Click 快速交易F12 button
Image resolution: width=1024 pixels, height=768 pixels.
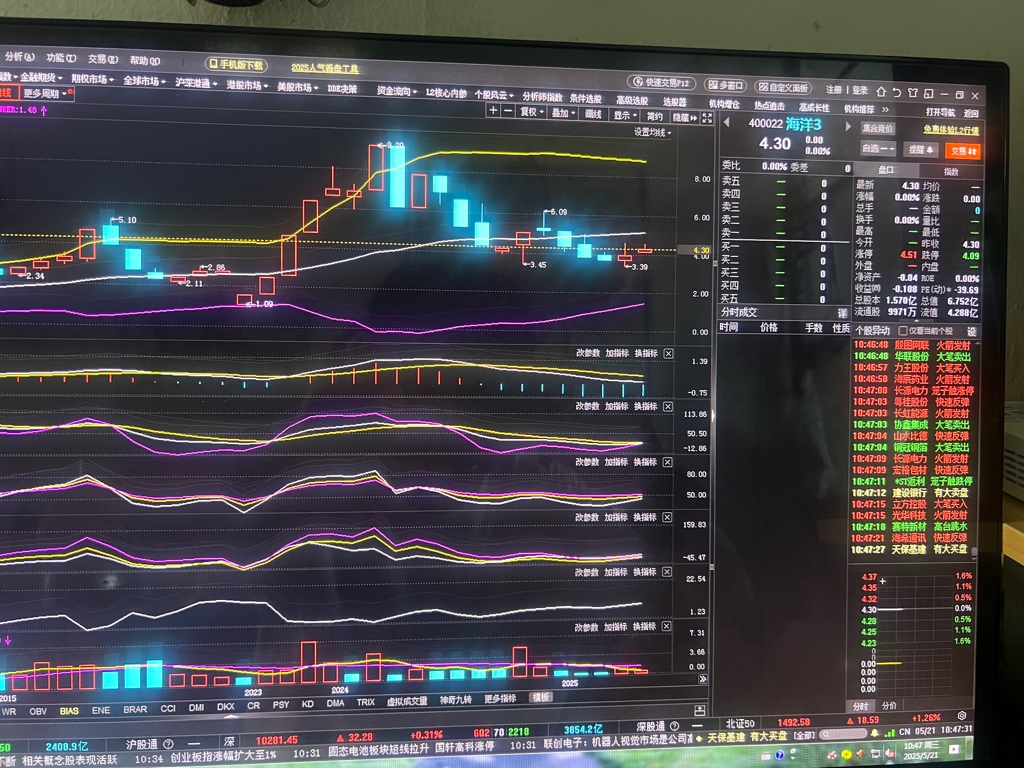(x=662, y=83)
